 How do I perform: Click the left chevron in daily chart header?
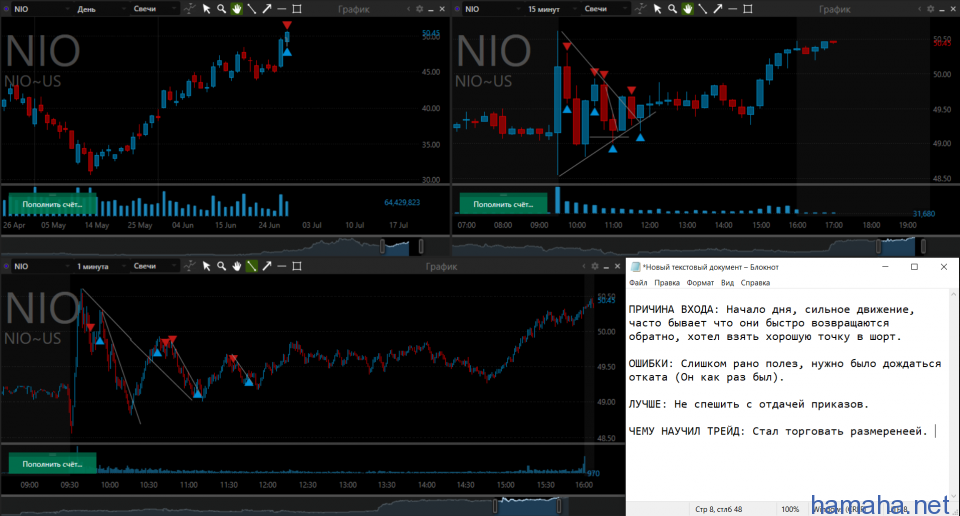409,9
